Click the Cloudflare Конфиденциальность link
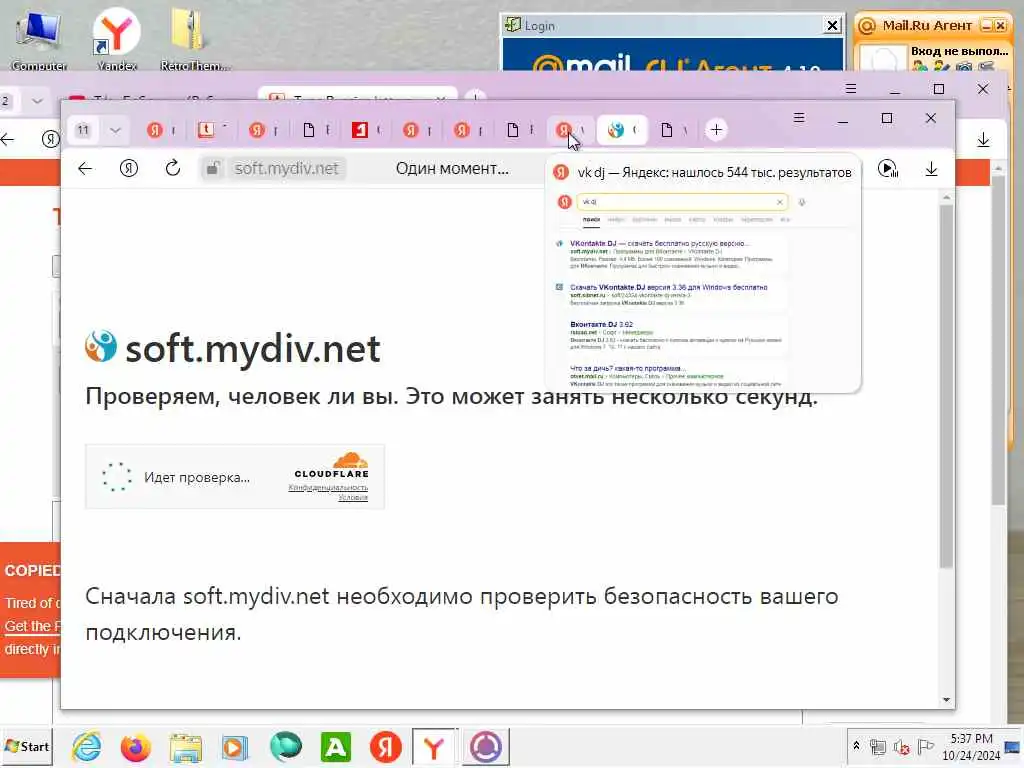The height and width of the screenshot is (768, 1024). pyautogui.click(x=328, y=488)
